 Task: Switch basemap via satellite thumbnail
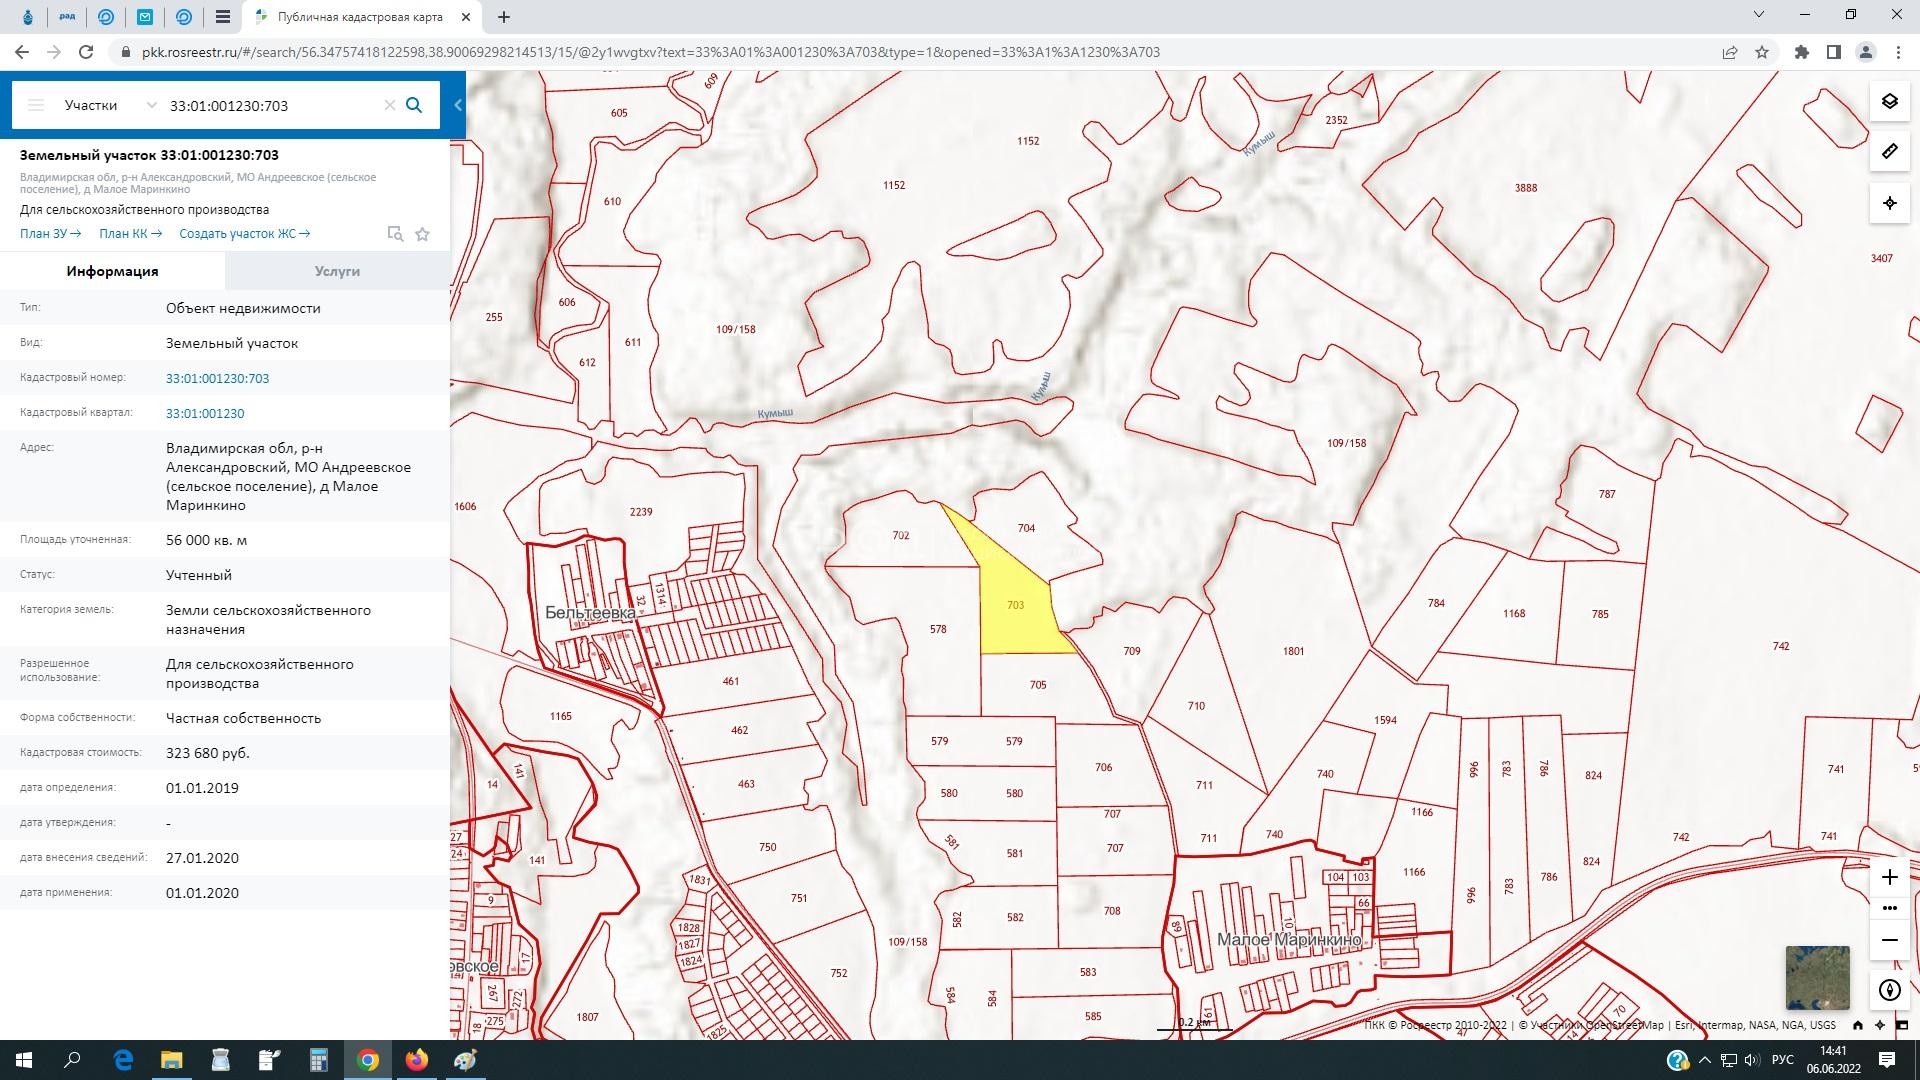click(1817, 977)
